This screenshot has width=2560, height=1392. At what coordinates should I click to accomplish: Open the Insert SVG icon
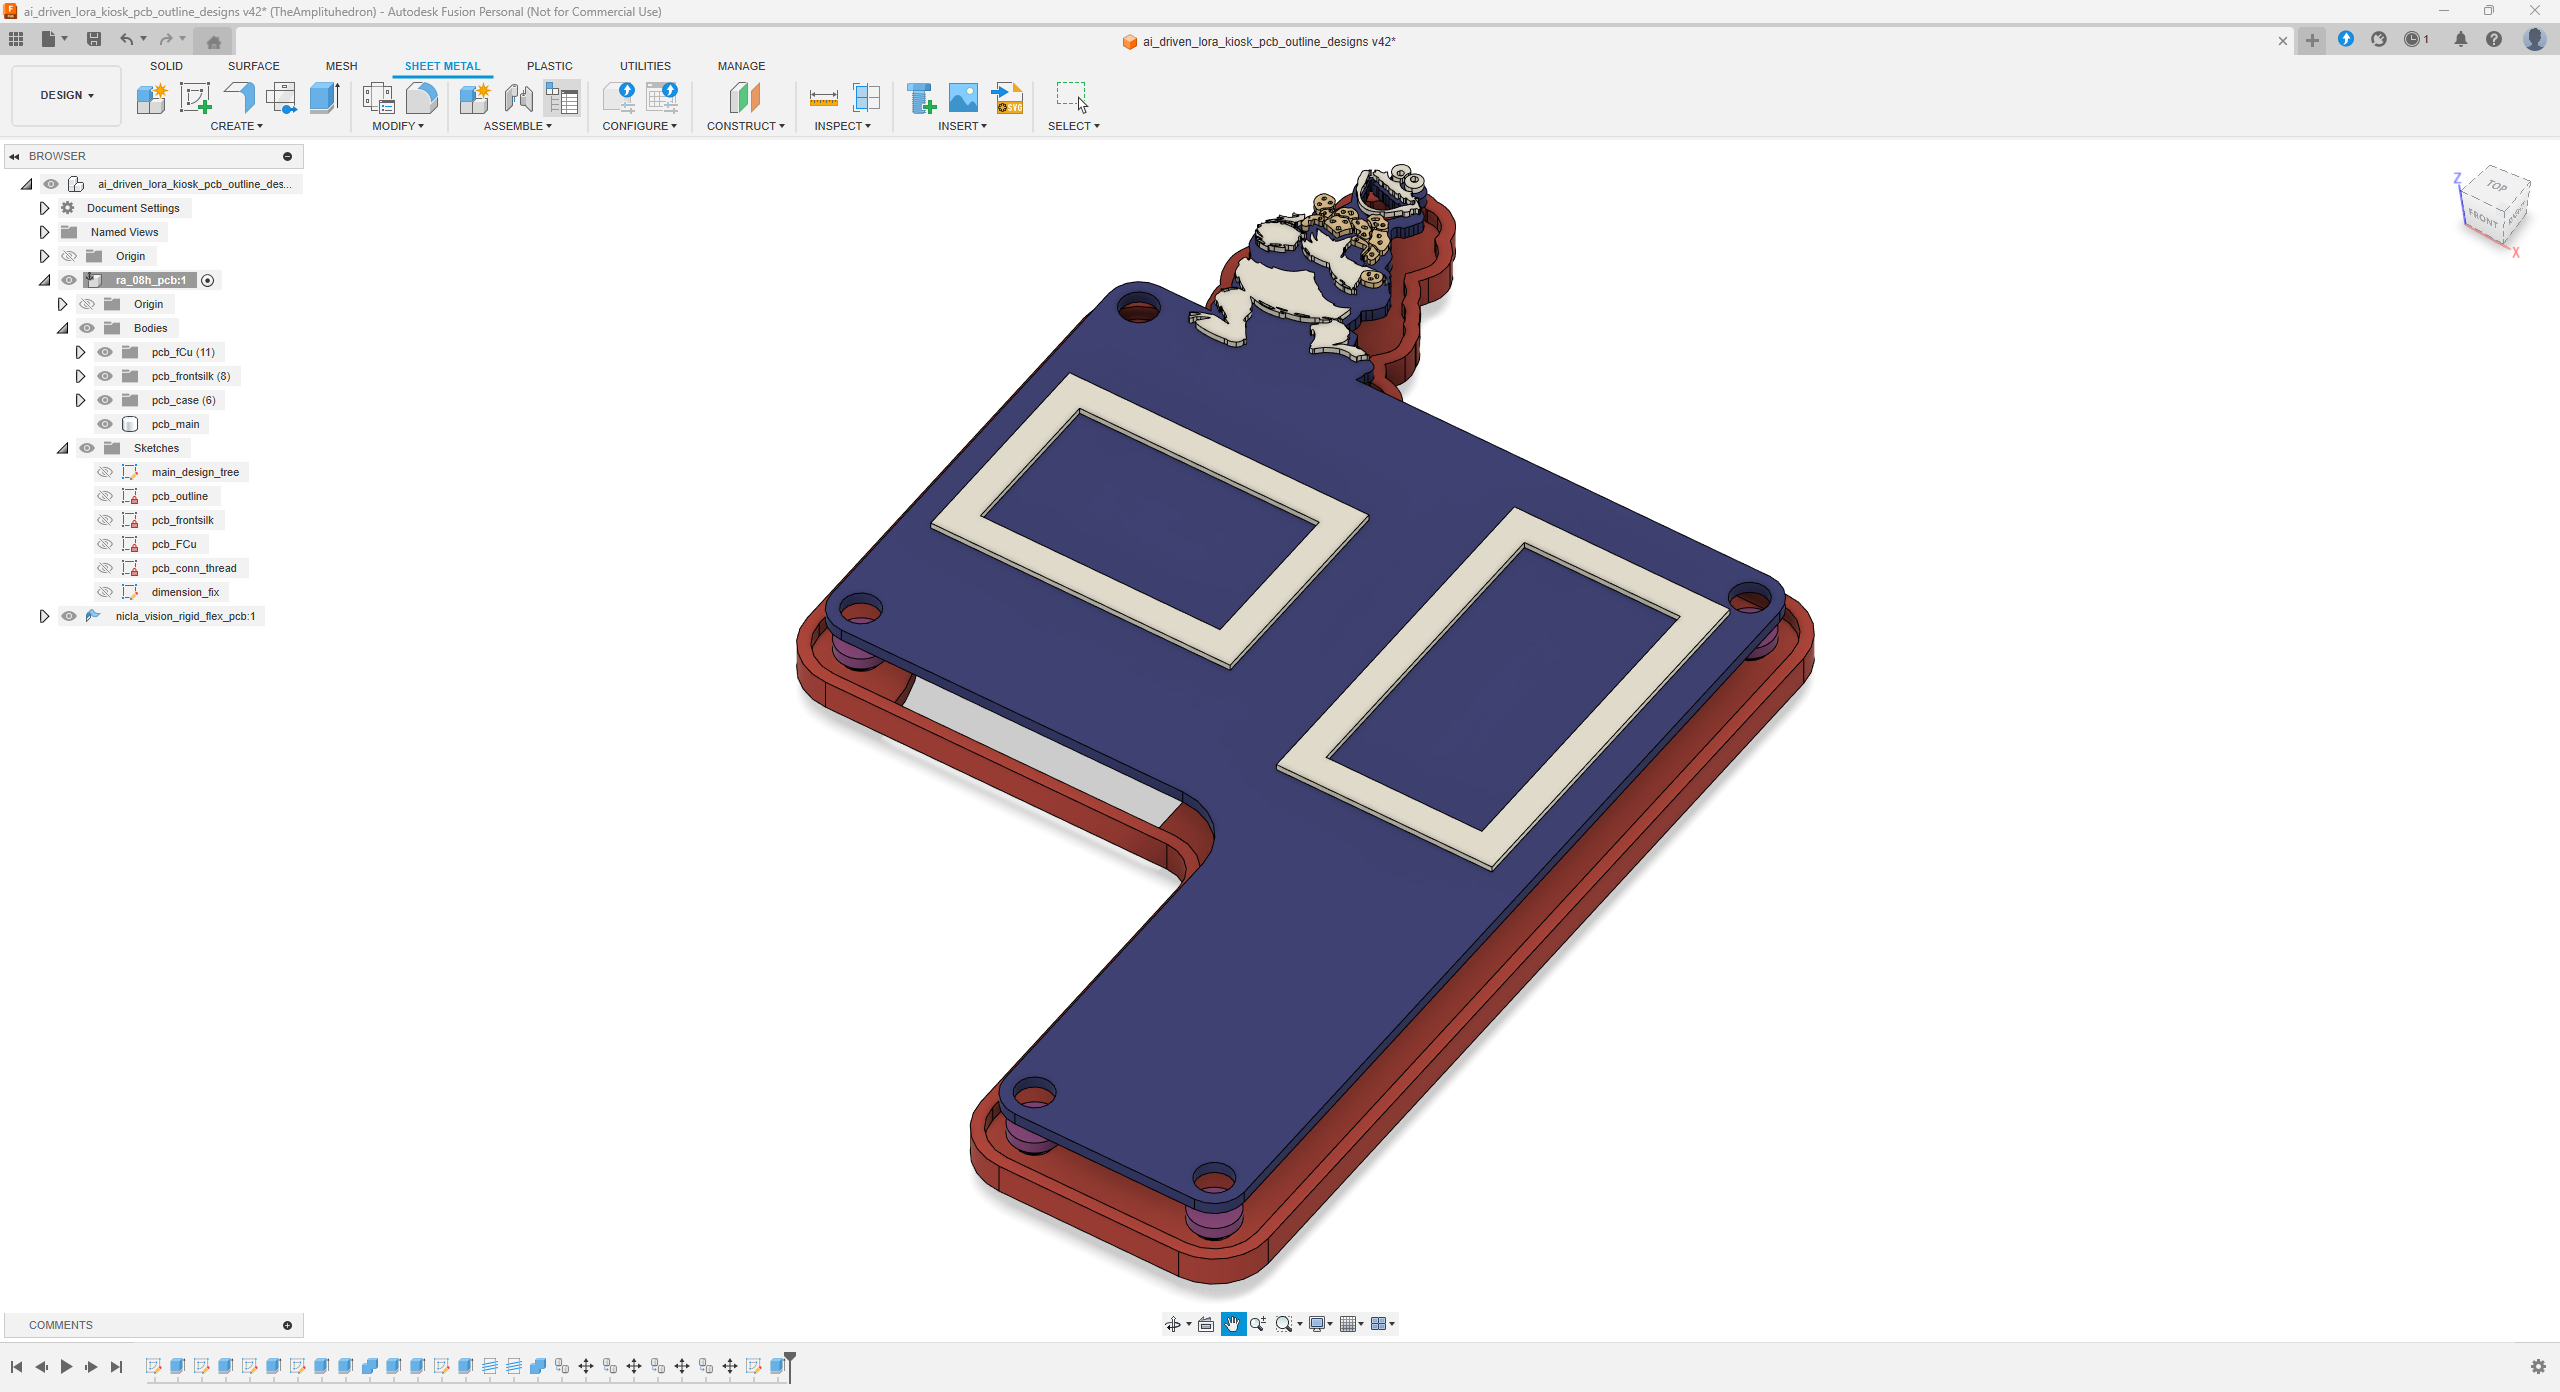1008,98
